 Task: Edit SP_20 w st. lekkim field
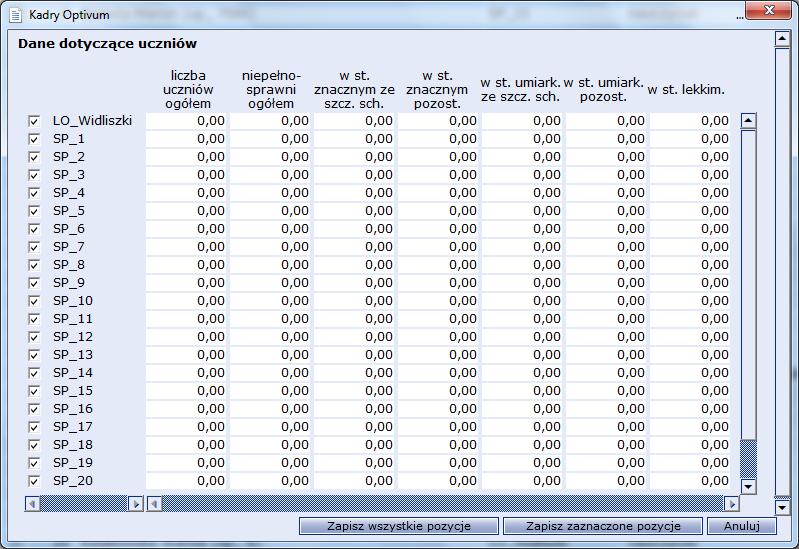point(690,481)
